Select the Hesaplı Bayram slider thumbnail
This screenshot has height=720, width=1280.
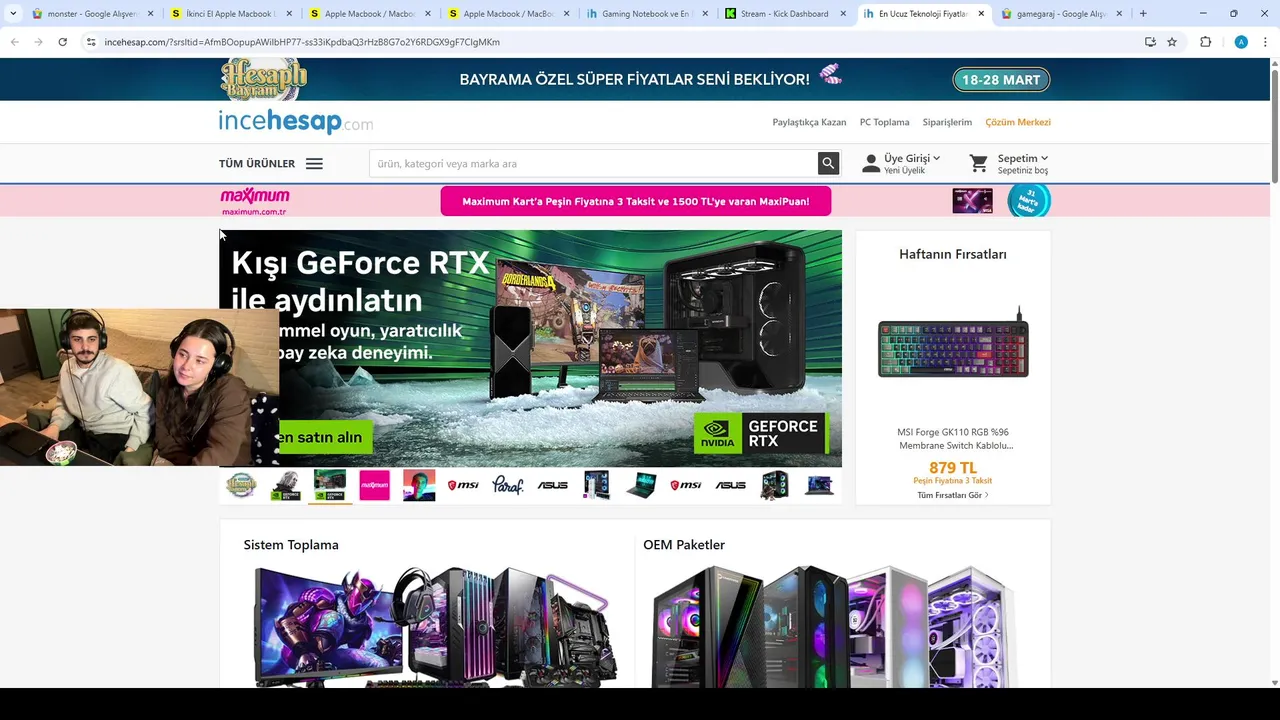pyautogui.click(x=241, y=485)
